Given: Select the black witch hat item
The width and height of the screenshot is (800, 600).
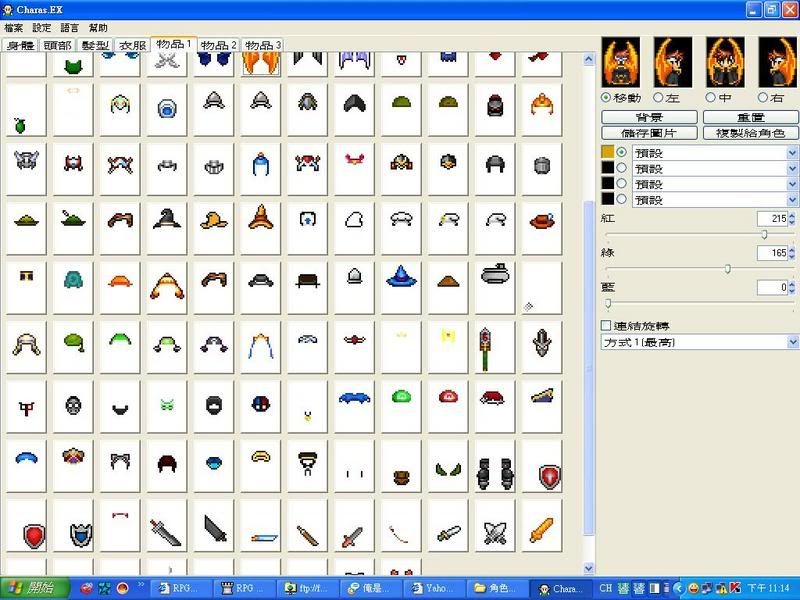Looking at the screenshot, I should 166,219.
